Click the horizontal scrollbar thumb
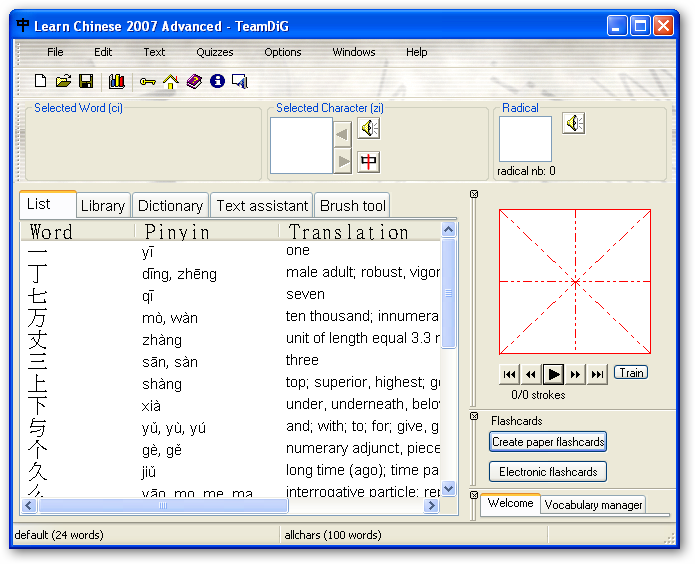The height and width of the screenshot is (564, 695). click(x=163, y=505)
